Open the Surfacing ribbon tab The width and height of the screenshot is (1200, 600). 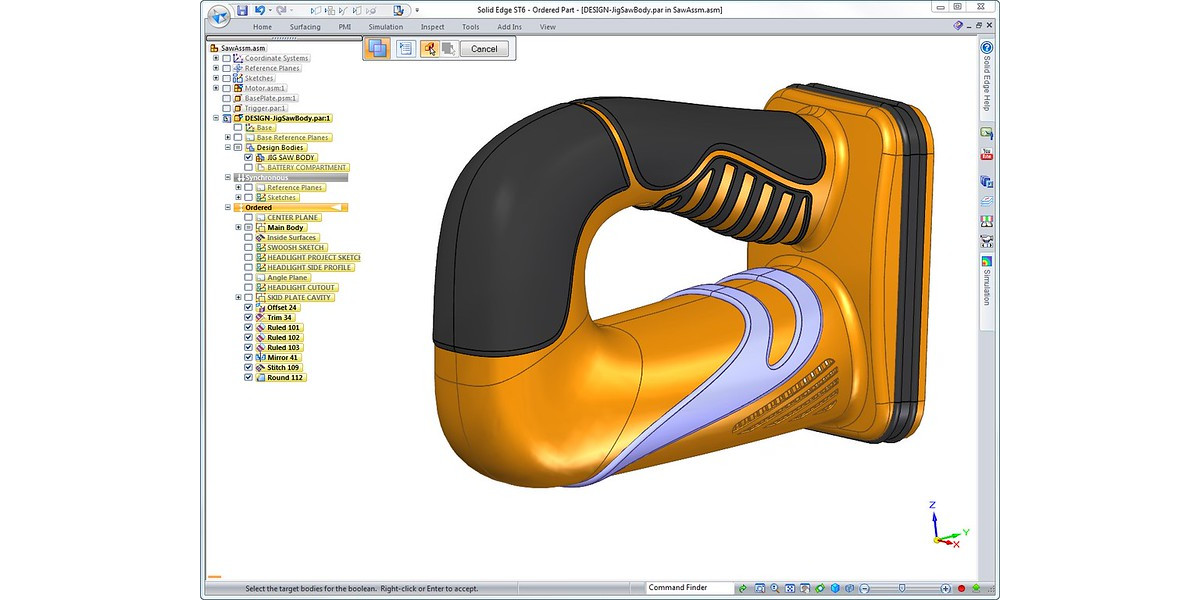click(x=305, y=27)
